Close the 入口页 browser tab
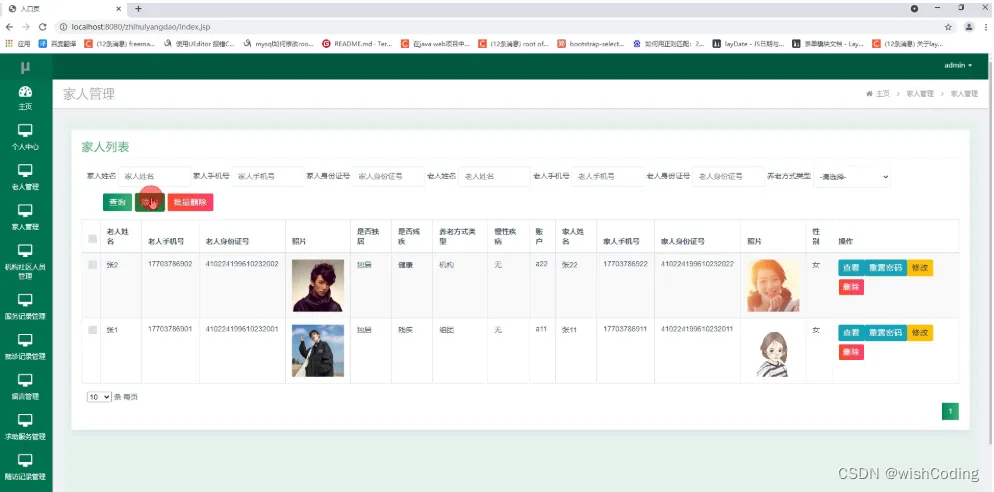 click(119, 9)
